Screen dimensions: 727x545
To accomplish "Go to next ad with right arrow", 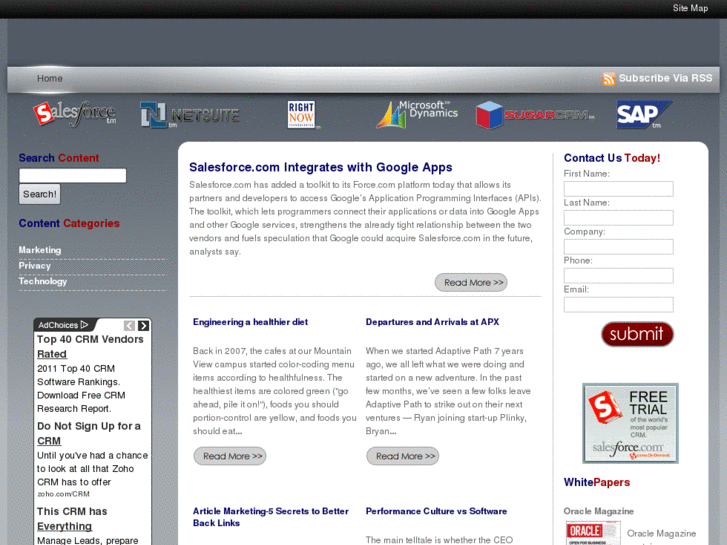I will tap(144, 326).
